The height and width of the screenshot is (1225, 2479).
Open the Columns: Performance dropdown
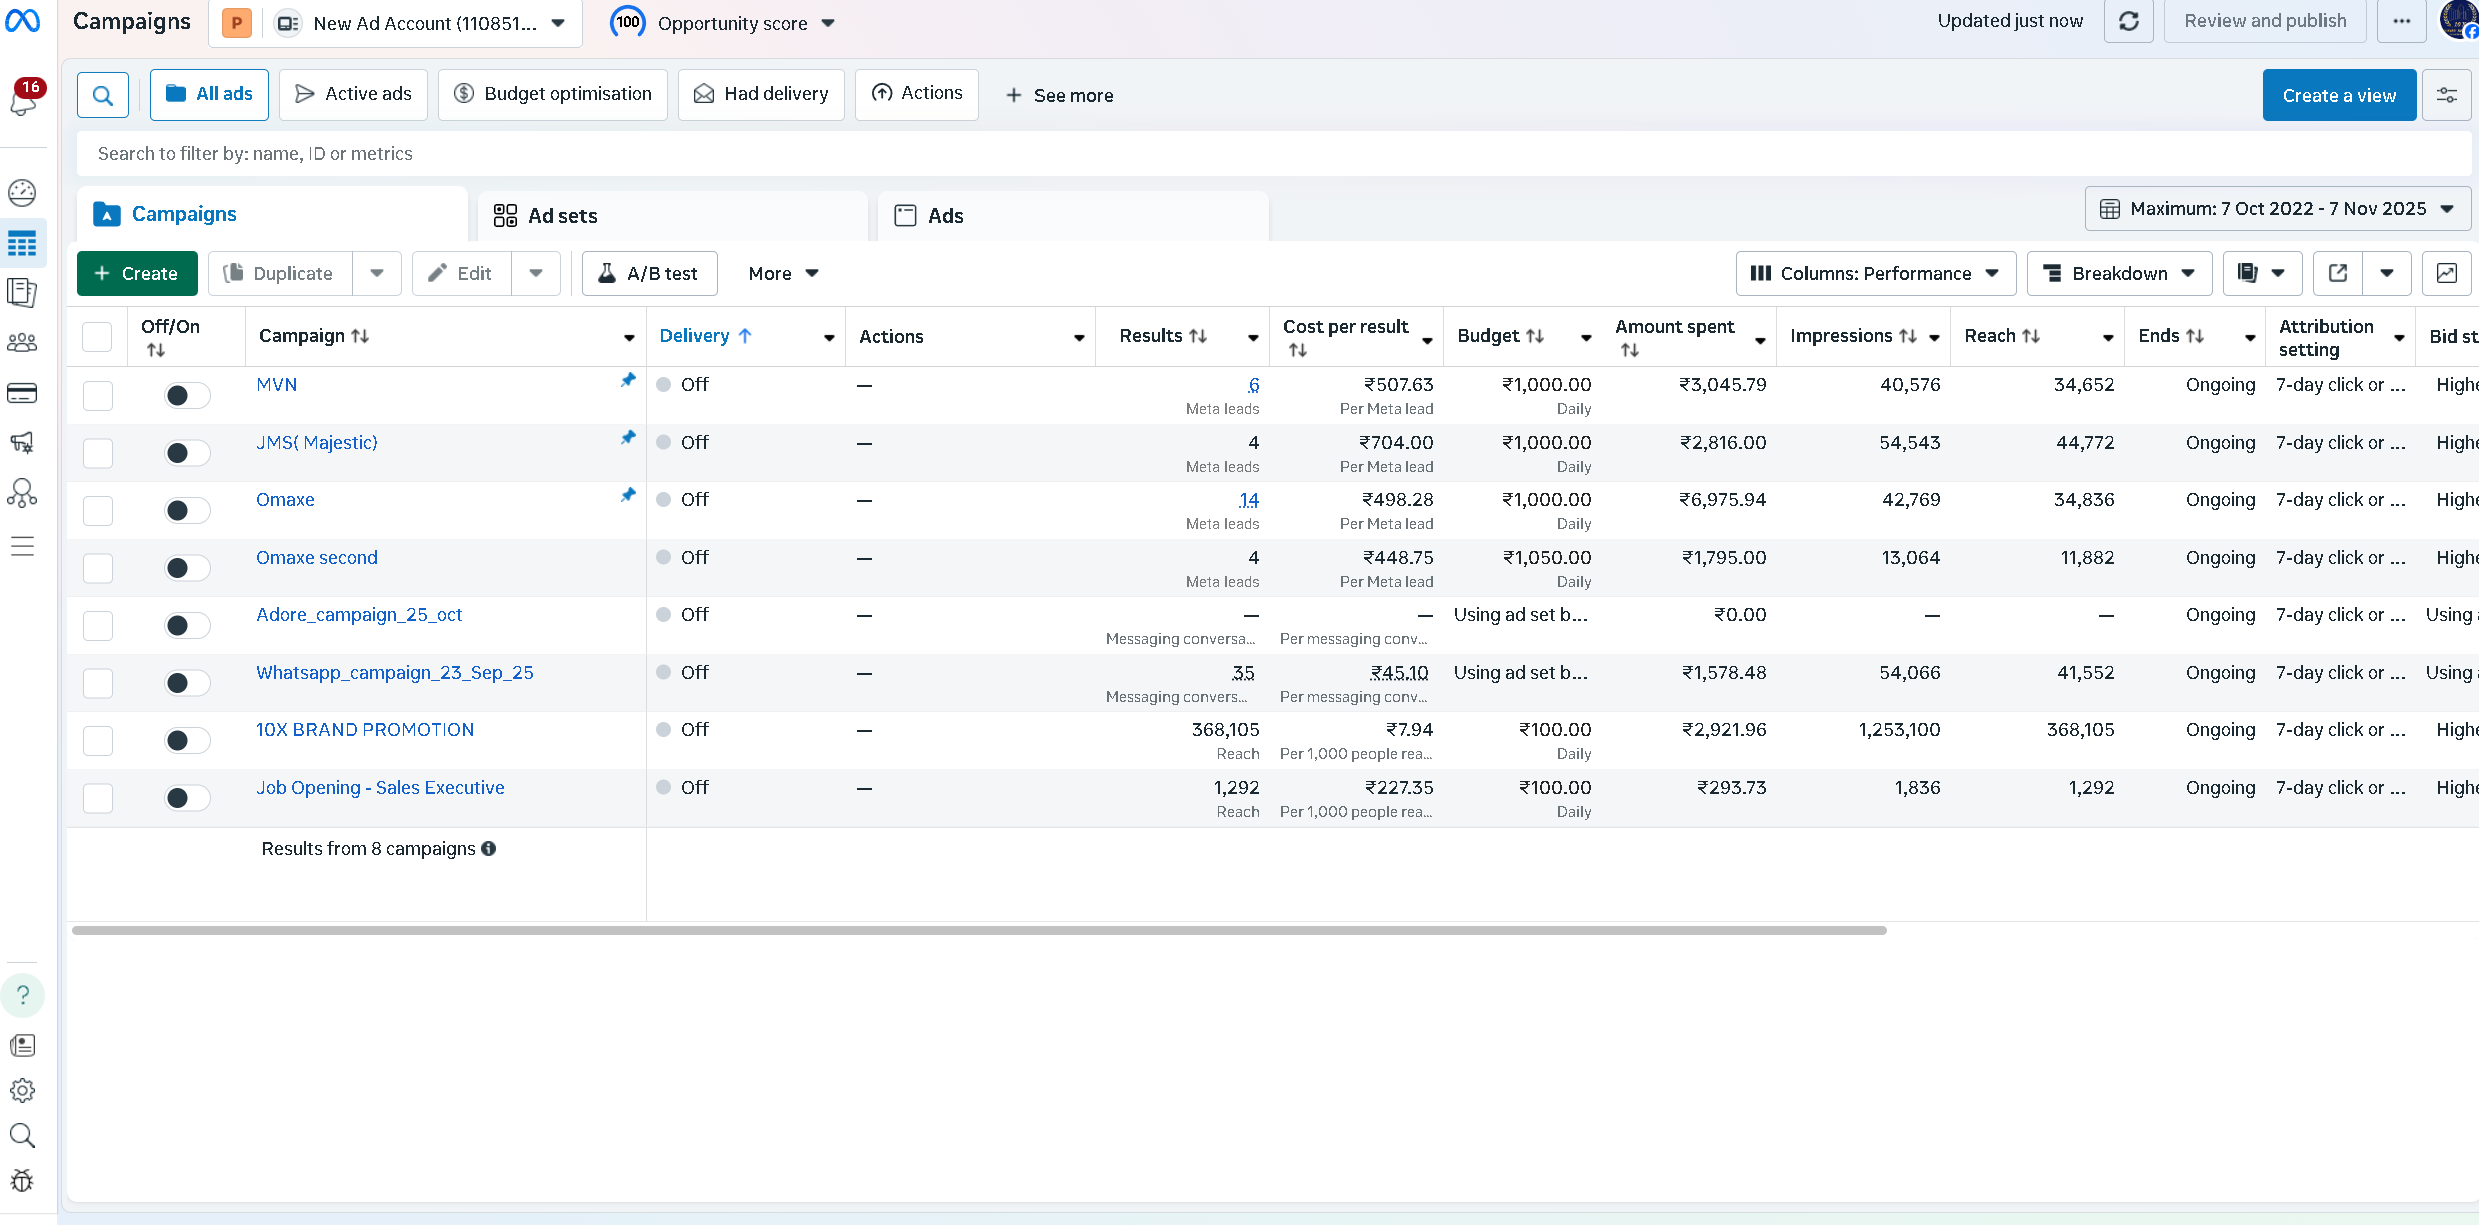(x=1875, y=273)
